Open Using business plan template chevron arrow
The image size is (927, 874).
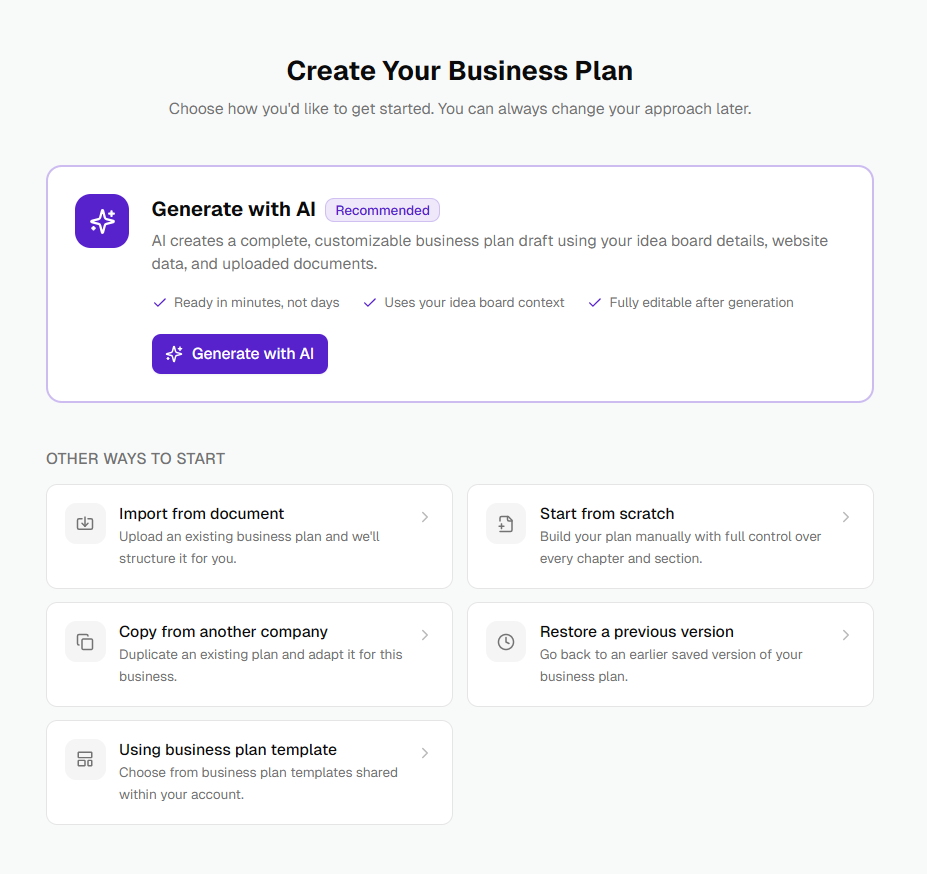pos(425,753)
